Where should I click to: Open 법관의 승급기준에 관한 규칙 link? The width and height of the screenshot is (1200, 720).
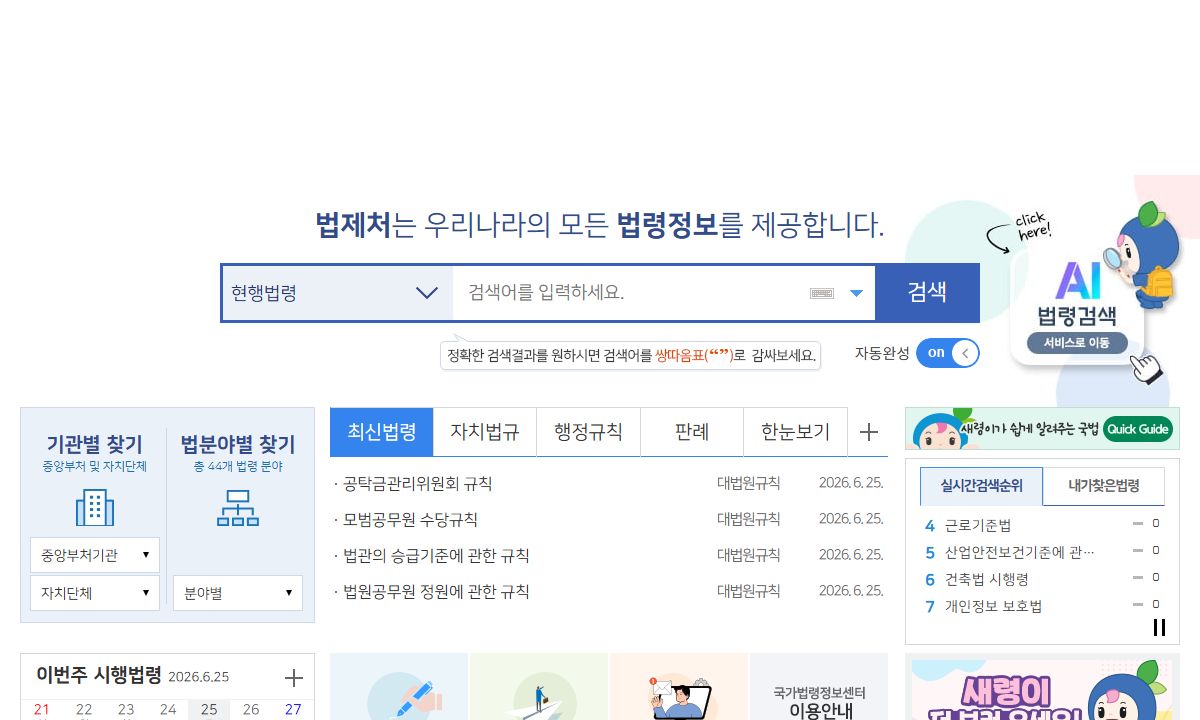(x=436, y=556)
